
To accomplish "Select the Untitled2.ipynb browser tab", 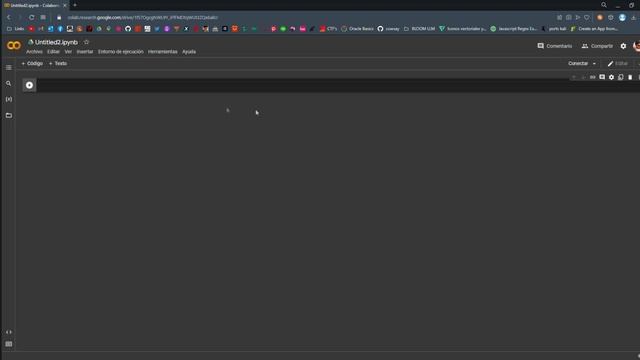I will 34,5.
